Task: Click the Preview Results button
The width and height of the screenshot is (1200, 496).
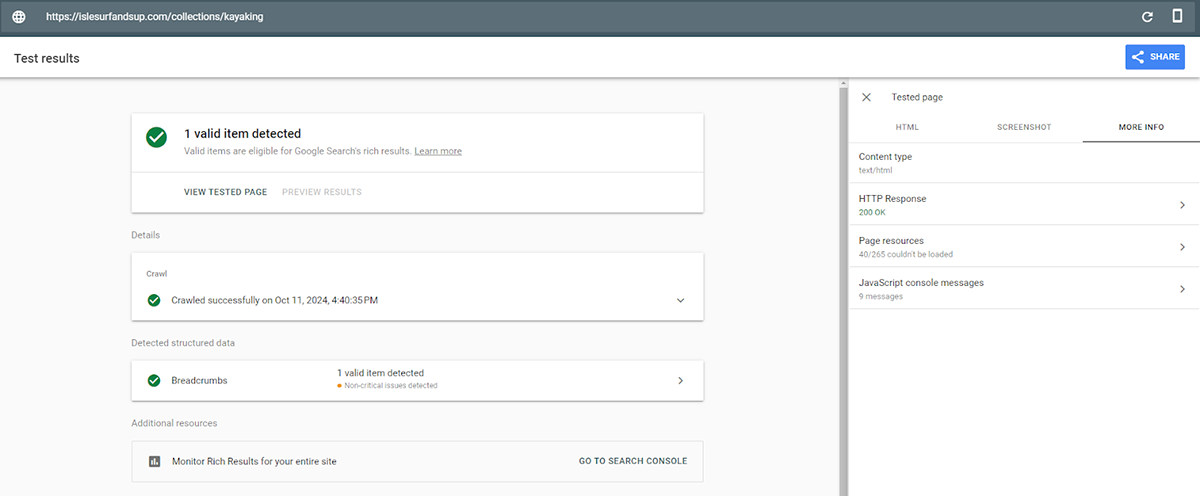Action: click(x=322, y=192)
